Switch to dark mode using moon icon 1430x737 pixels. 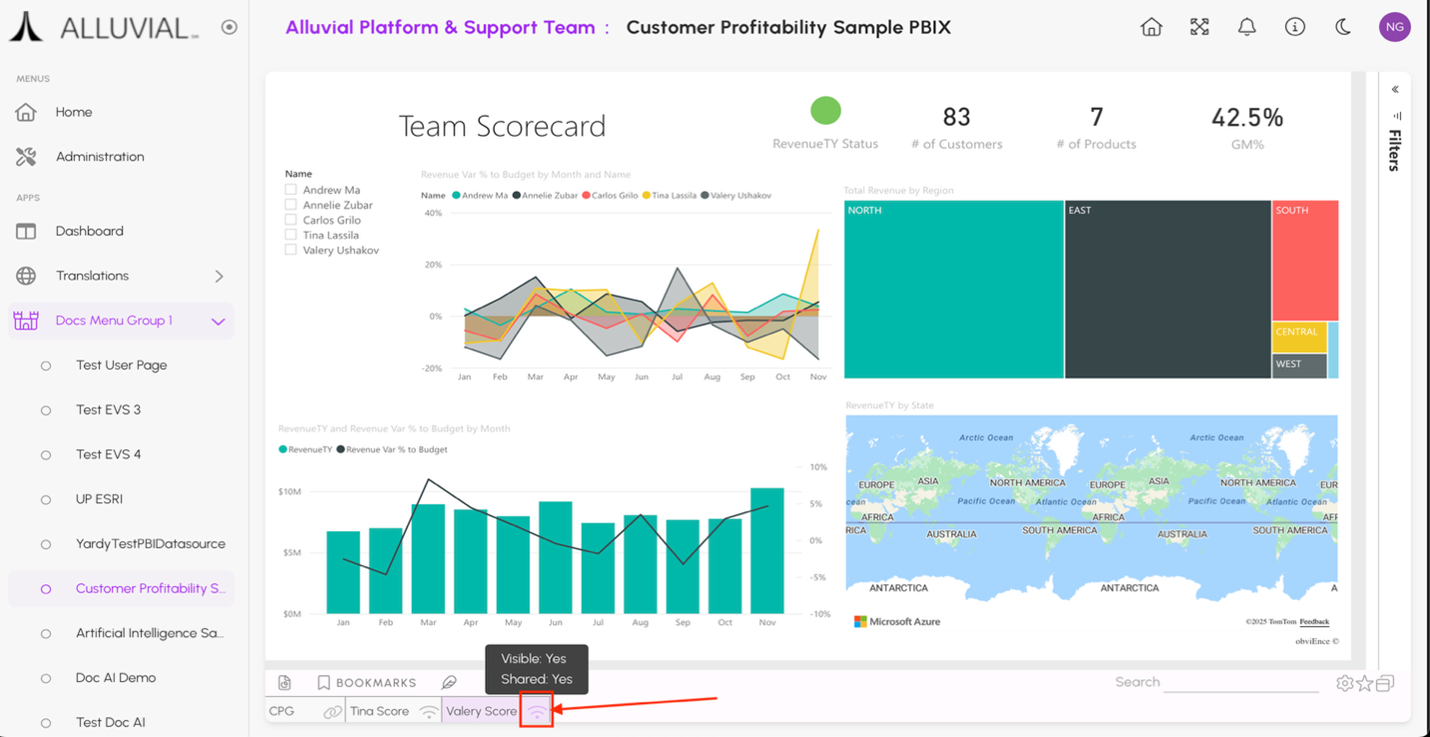tap(1343, 27)
